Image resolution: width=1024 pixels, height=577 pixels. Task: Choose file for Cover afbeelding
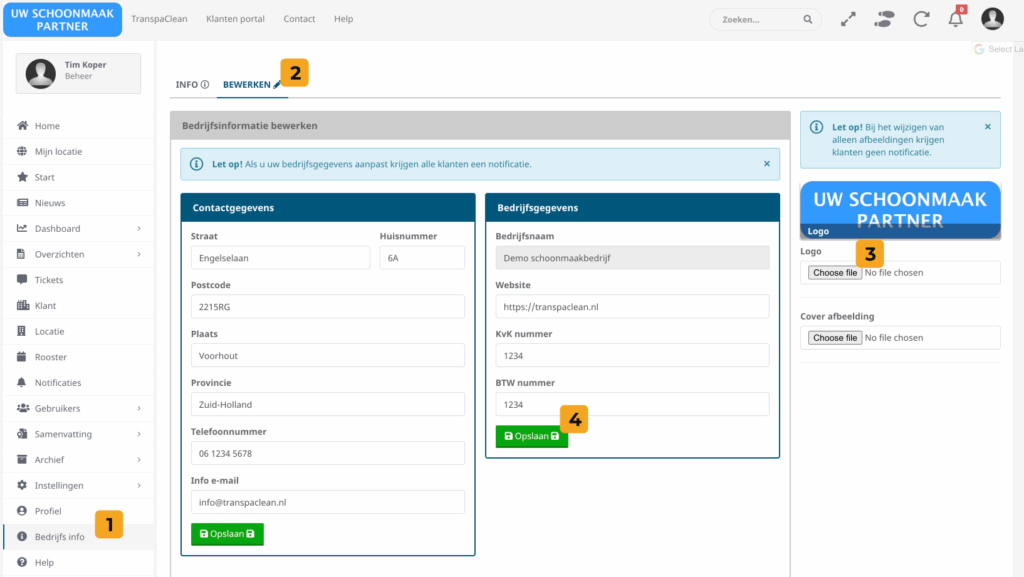pos(835,338)
